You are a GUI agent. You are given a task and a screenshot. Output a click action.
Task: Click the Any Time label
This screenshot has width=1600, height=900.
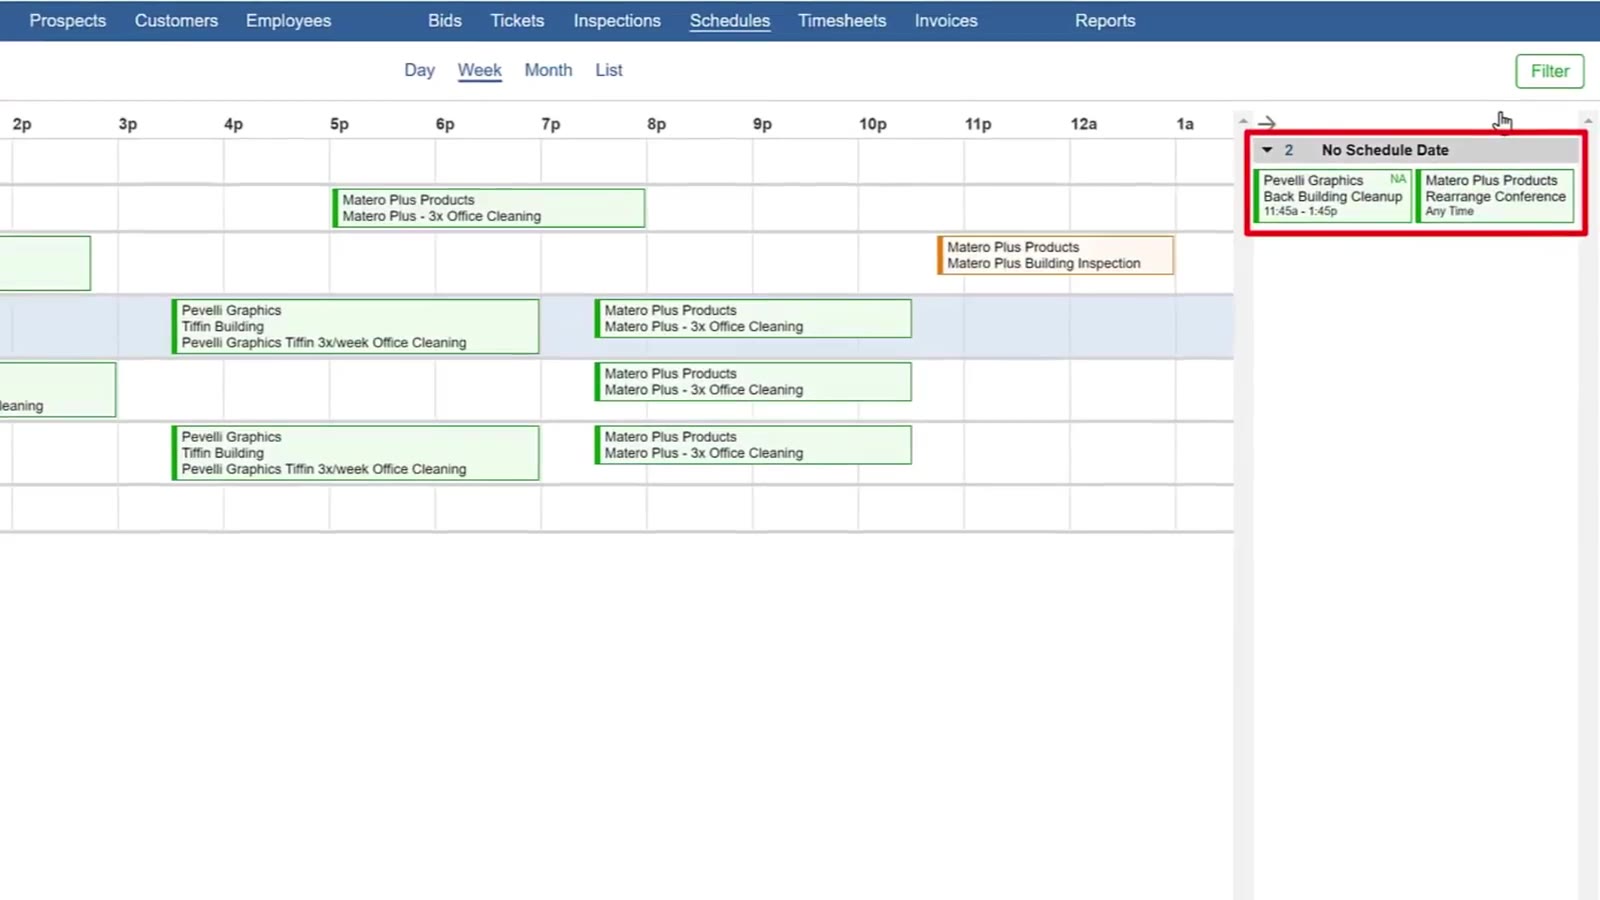click(1449, 211)
